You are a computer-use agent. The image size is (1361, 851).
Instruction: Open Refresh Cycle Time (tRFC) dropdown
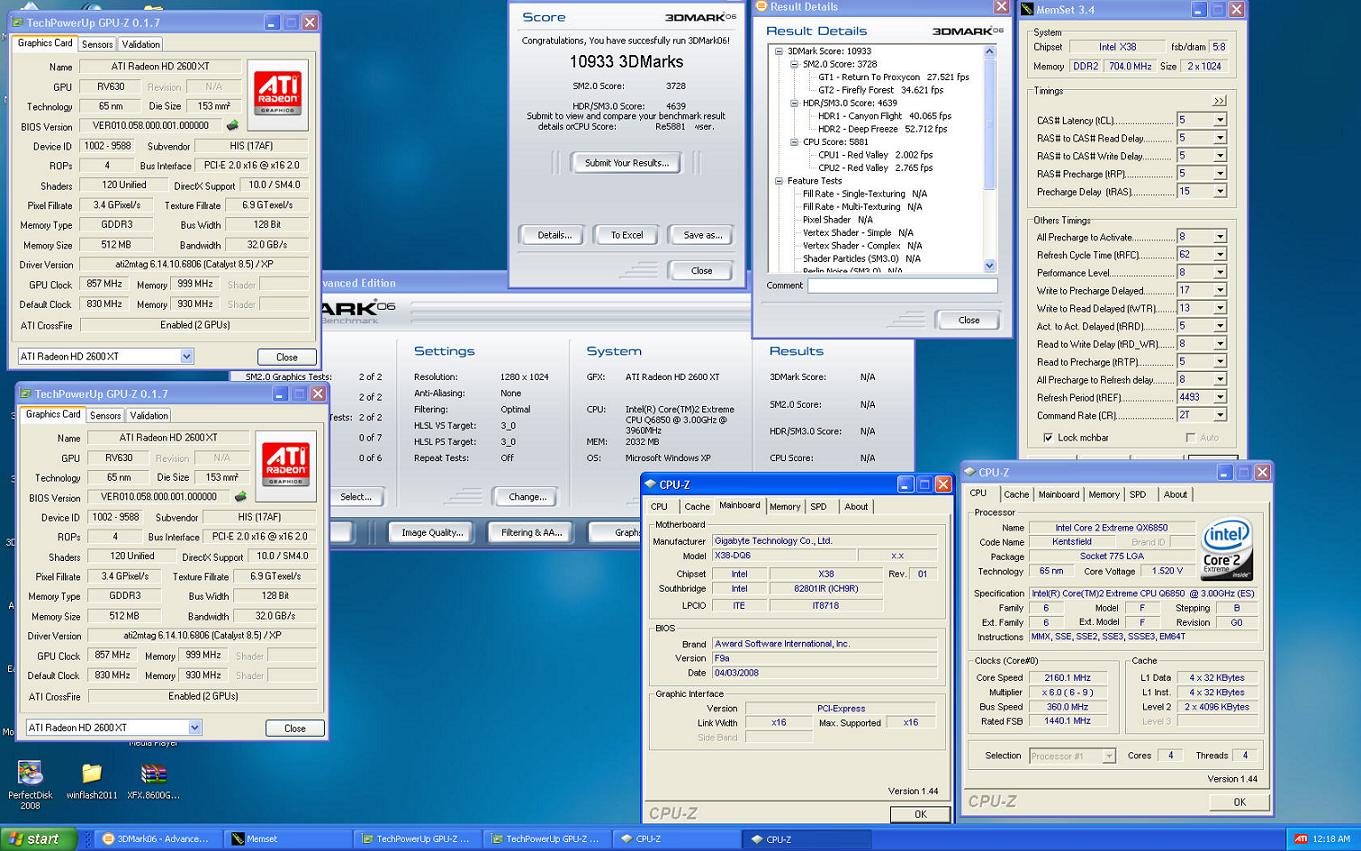click(x=1220, y=255)
